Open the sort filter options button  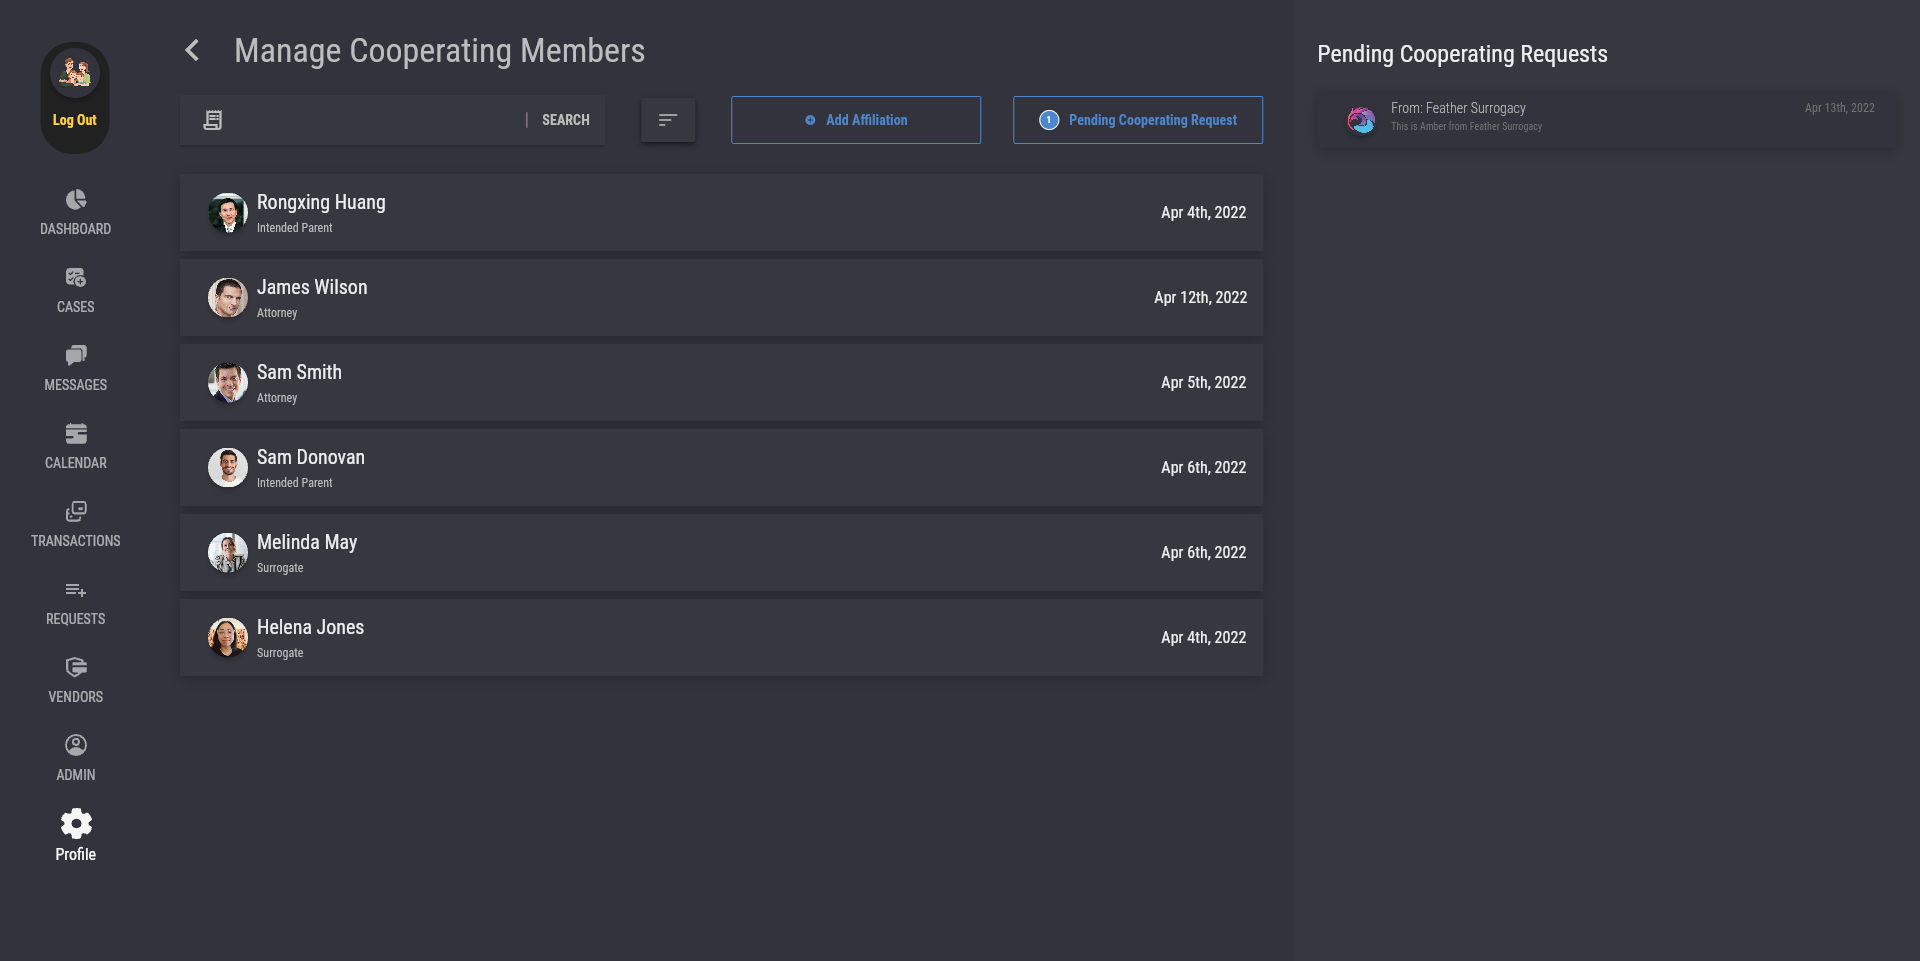point(668,120)
